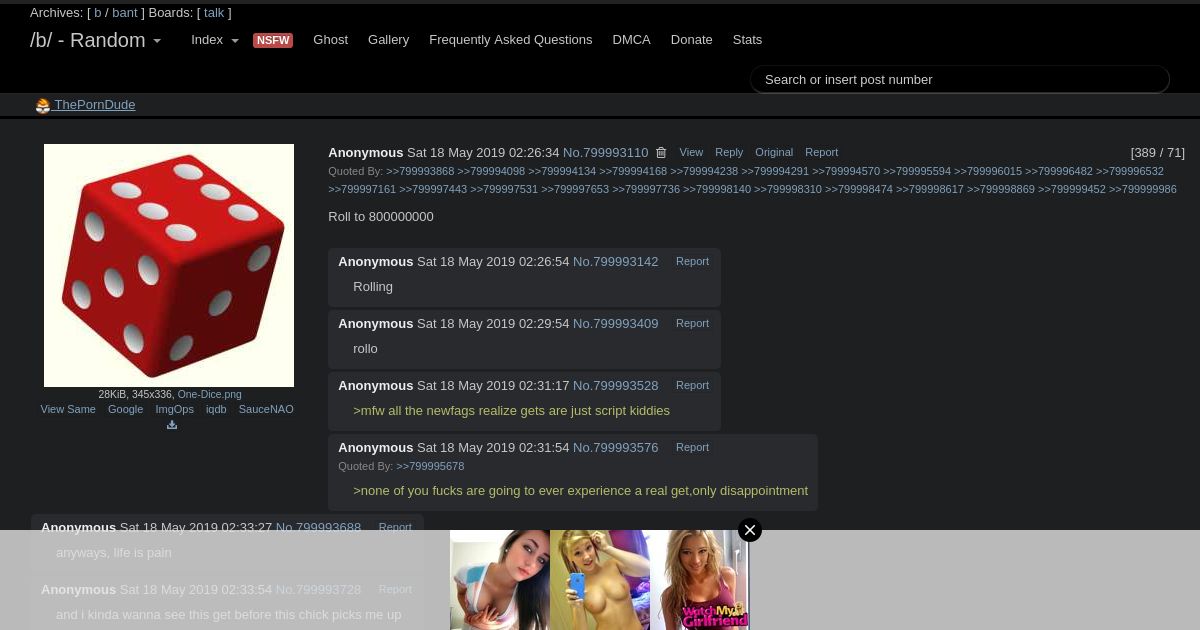
Task: Open the Ghost menu item
Action: tap(331, 40)
